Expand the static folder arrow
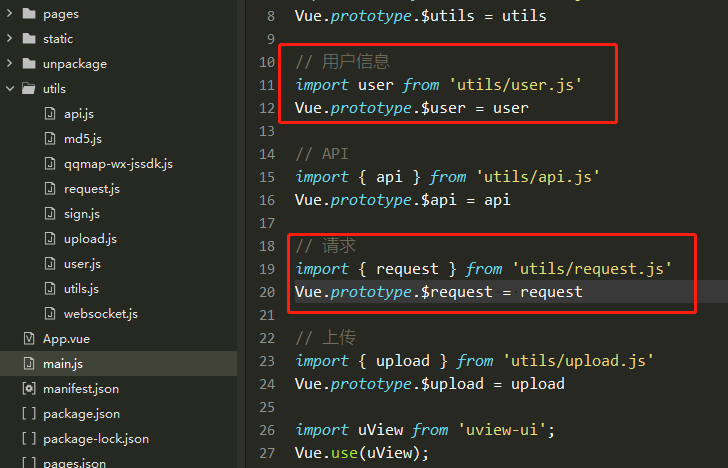The width and height of the screenshot is (728, 468). click(9, 38)
